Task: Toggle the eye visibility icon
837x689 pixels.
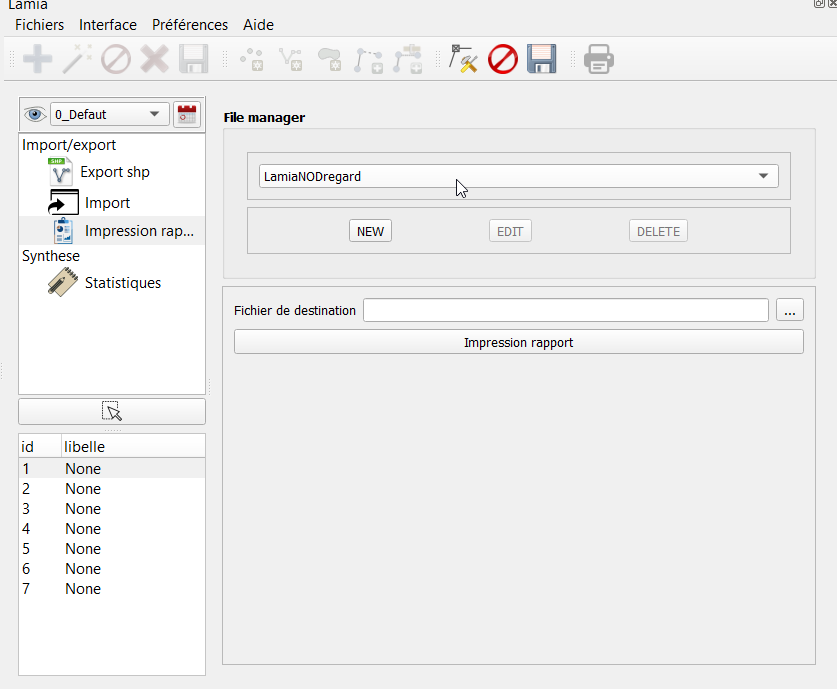Action: pyautogui.click(x=35, y=114)
